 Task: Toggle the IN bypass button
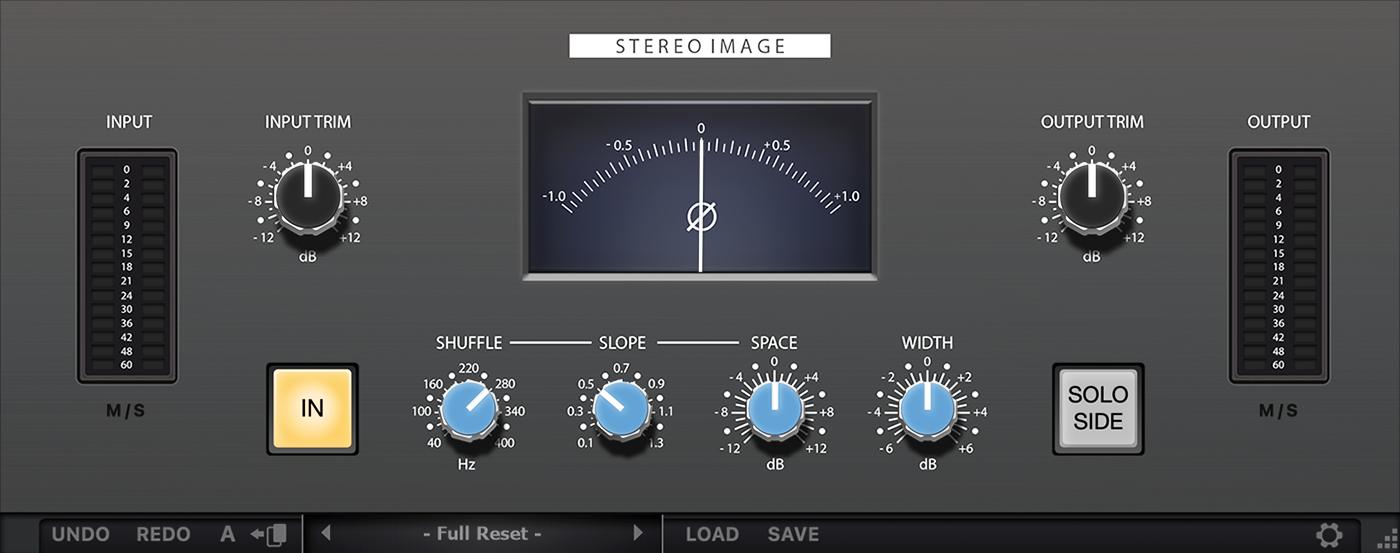(312, 409)
